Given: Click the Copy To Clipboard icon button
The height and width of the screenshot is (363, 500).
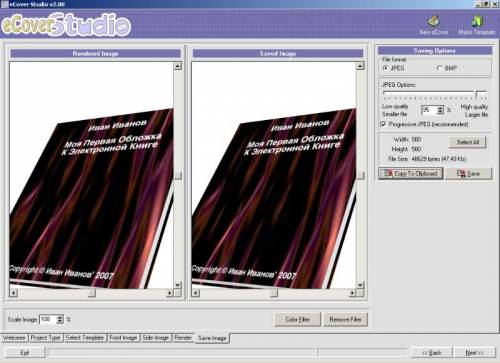Looking at the screenshot, I should [x=411, y=174].
